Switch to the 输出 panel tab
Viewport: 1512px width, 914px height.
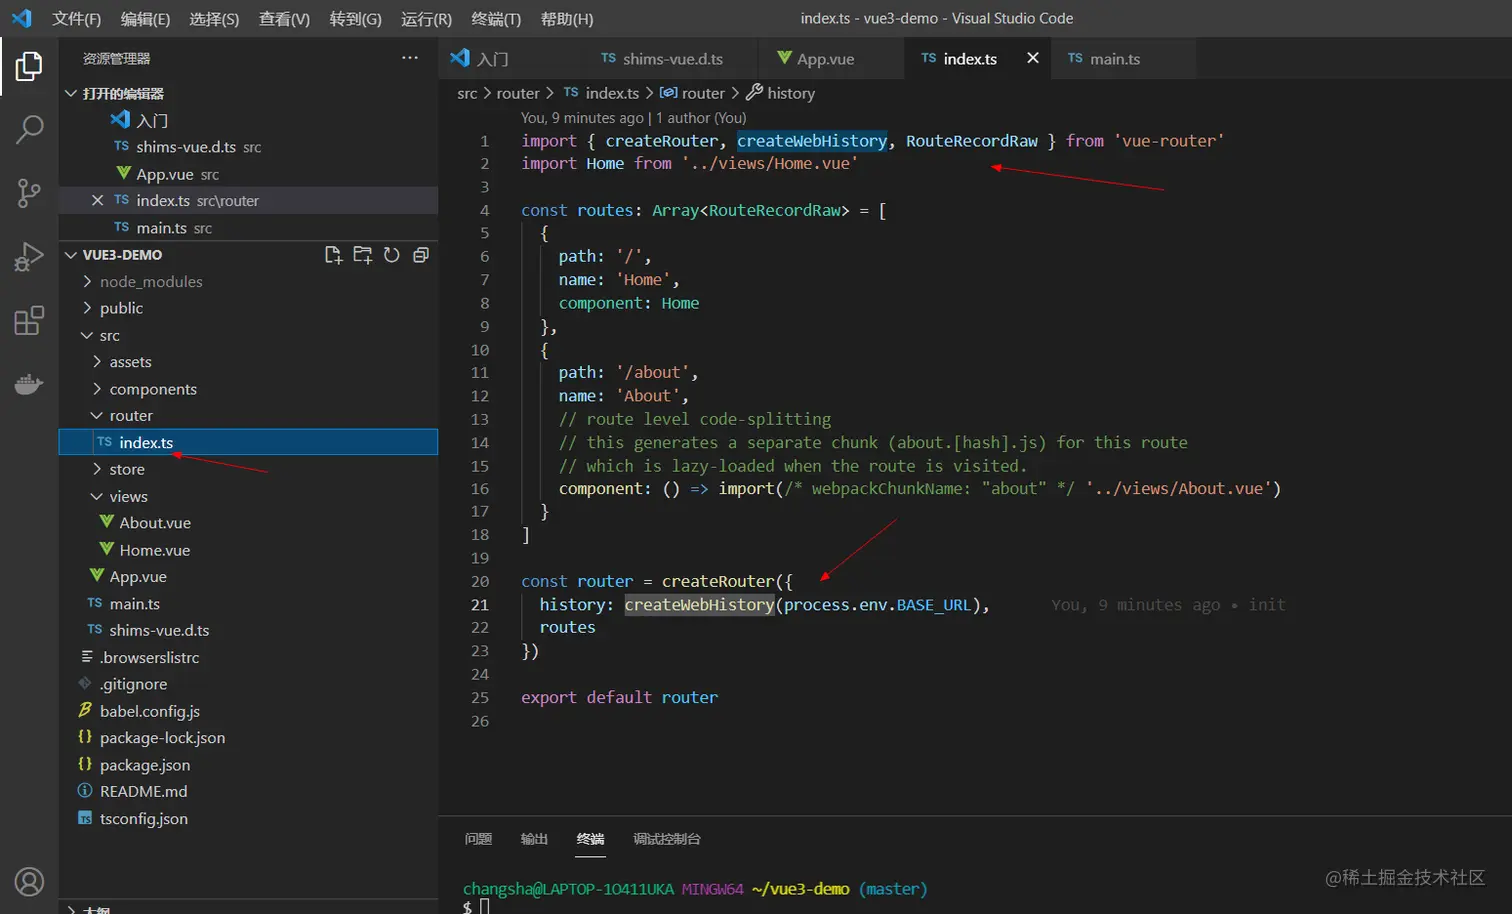534,839
